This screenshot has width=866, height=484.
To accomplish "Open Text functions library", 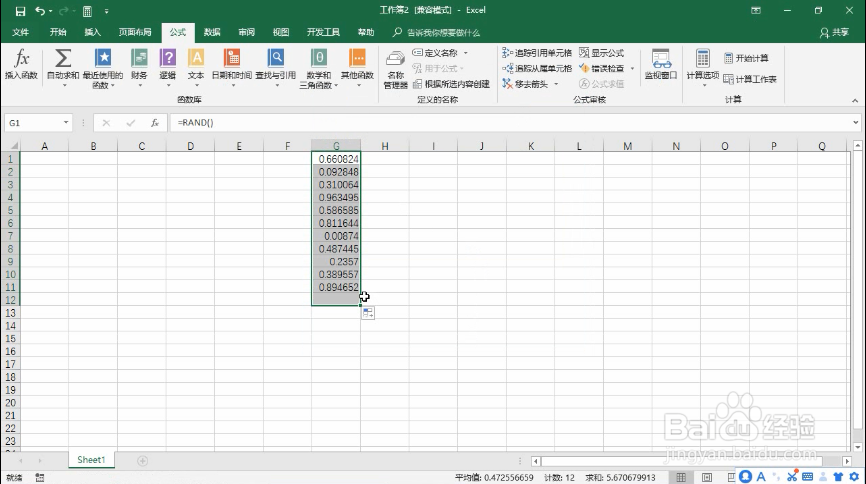I will coord(196,67).
